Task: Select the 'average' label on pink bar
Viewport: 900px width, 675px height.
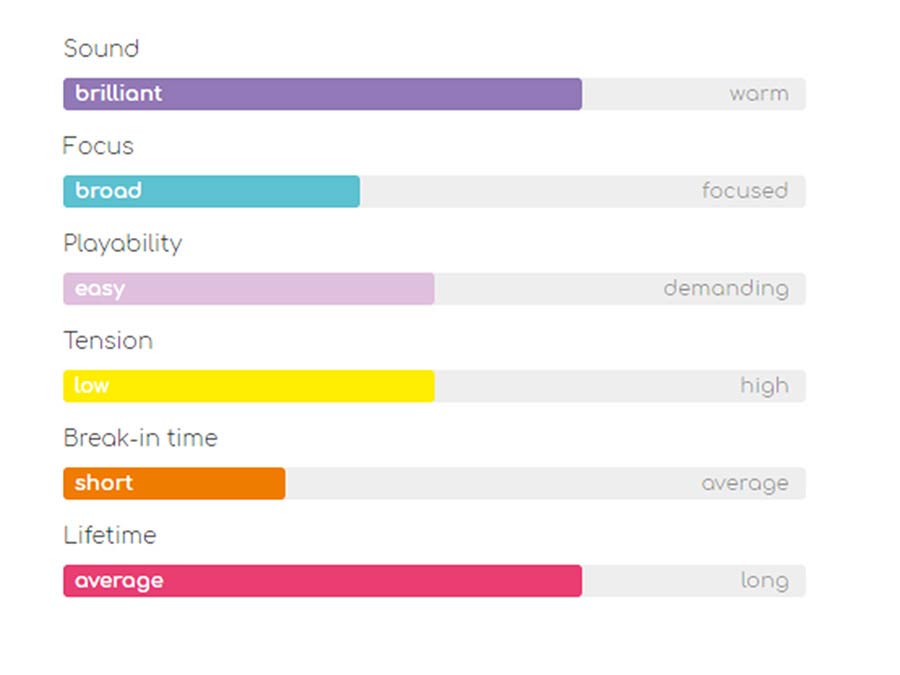Action: click(119, 581)
